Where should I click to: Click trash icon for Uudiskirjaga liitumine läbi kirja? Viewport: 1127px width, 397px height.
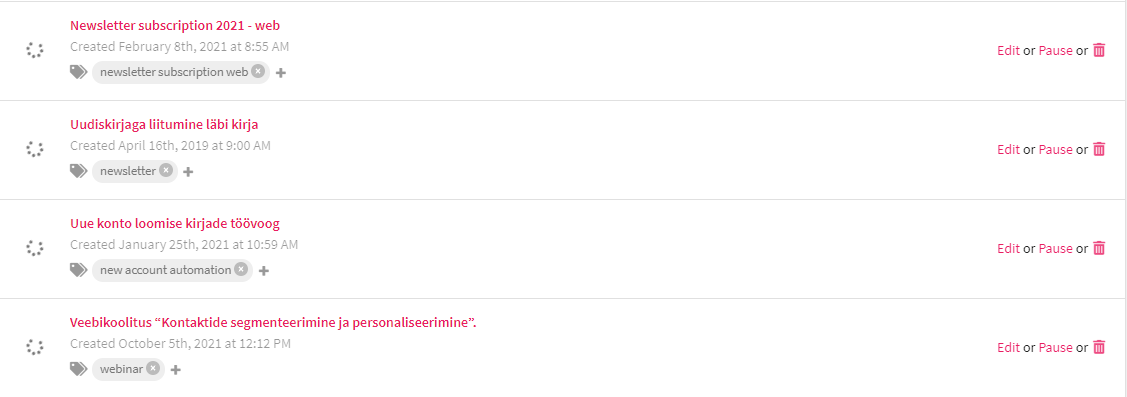[x=1099, y=150]
